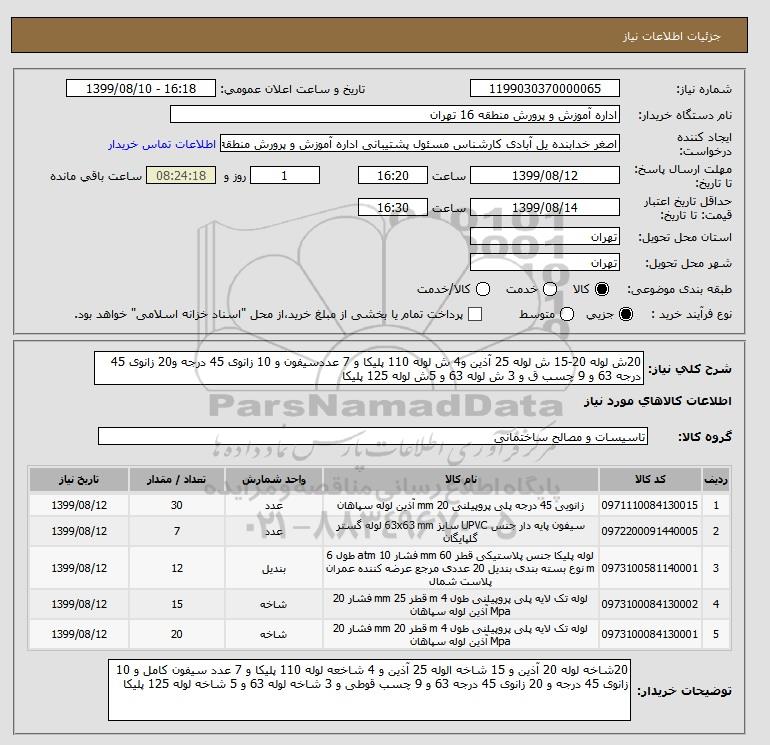The height and width of the screenshot is (745, 770).
Task: Click the شاخه unit cell in row 4
Action: [x=274, y=604]
